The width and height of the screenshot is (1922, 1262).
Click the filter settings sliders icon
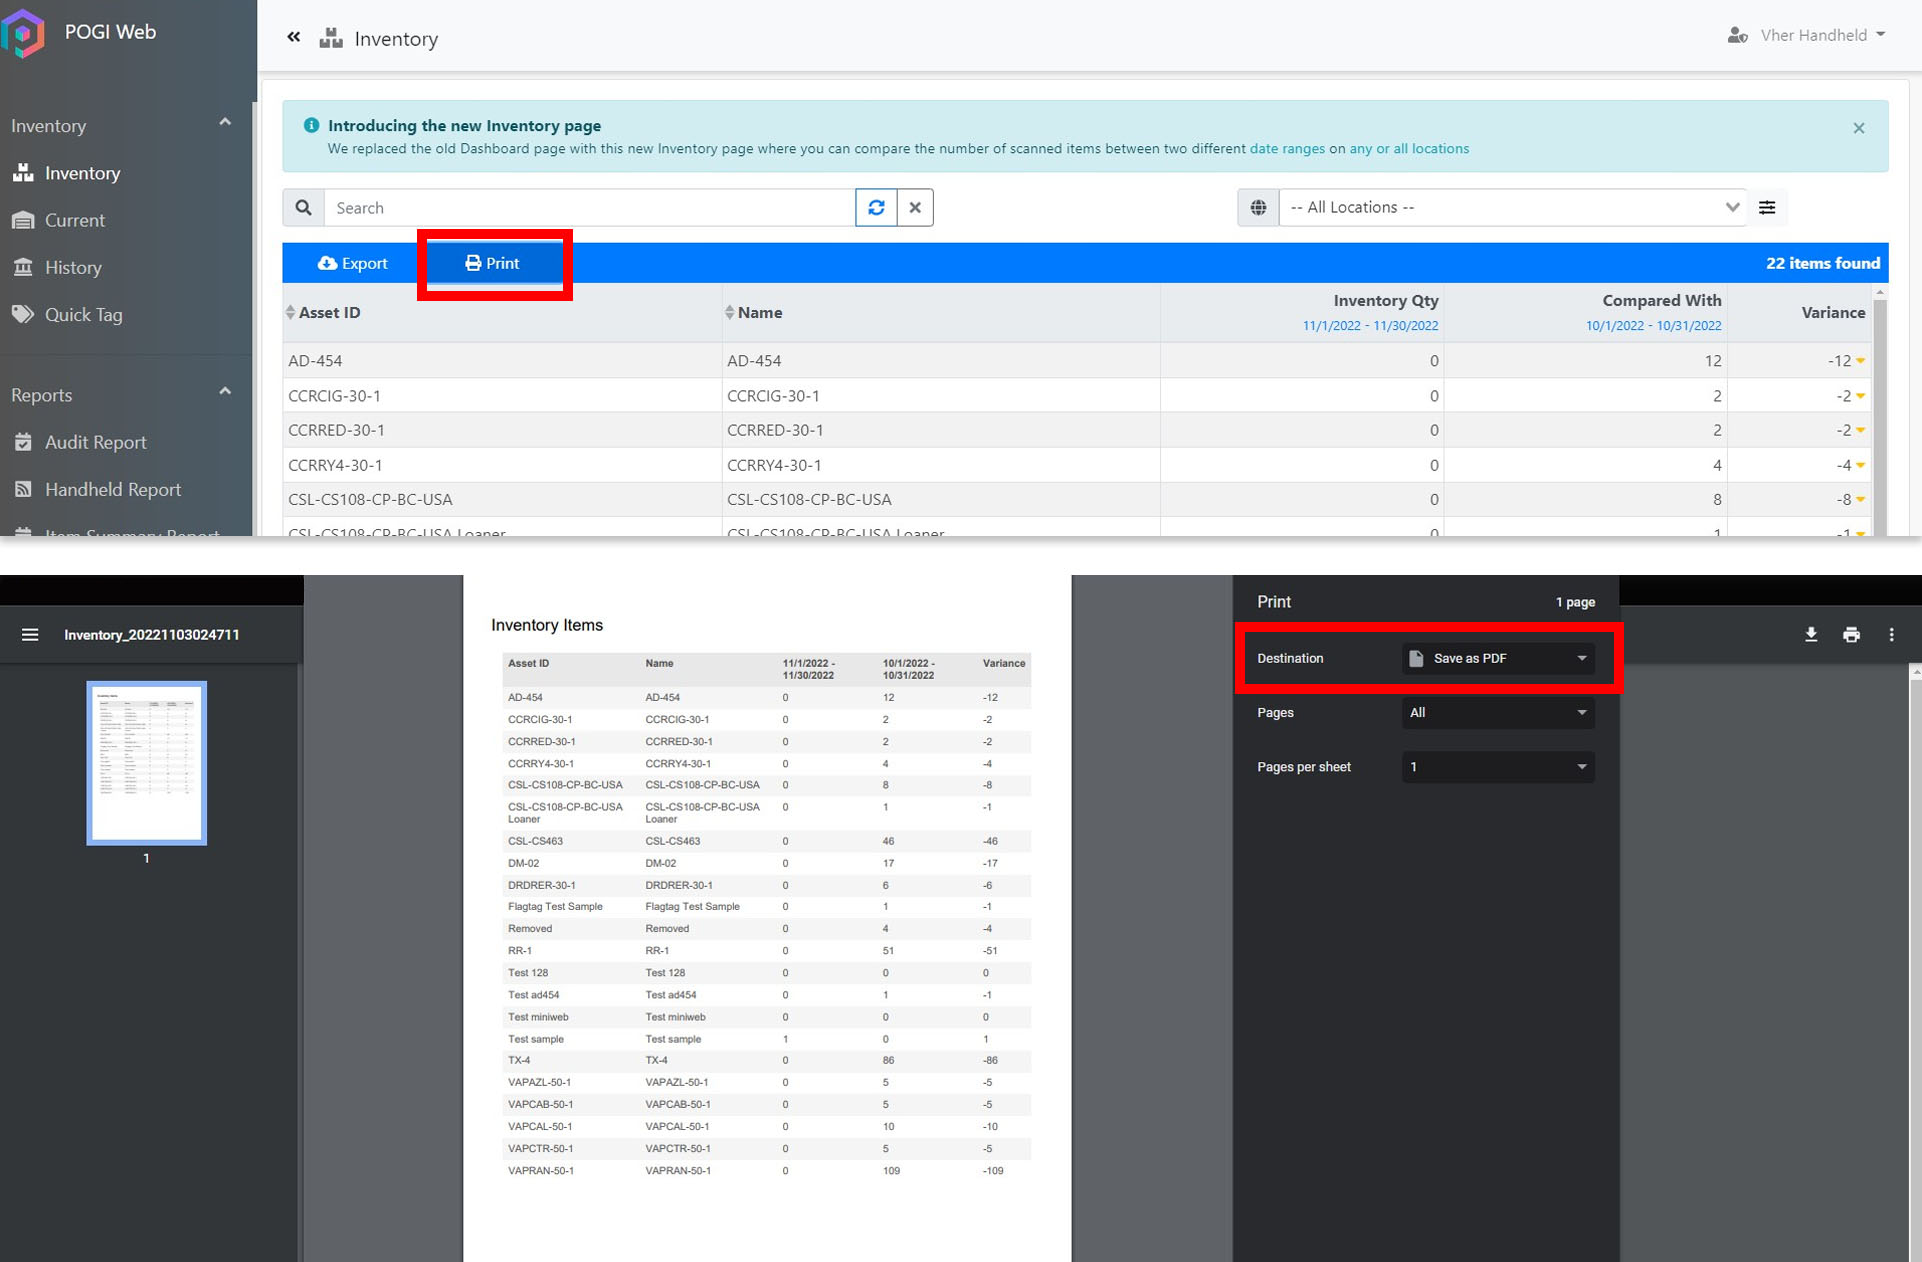coord(1767,207)
